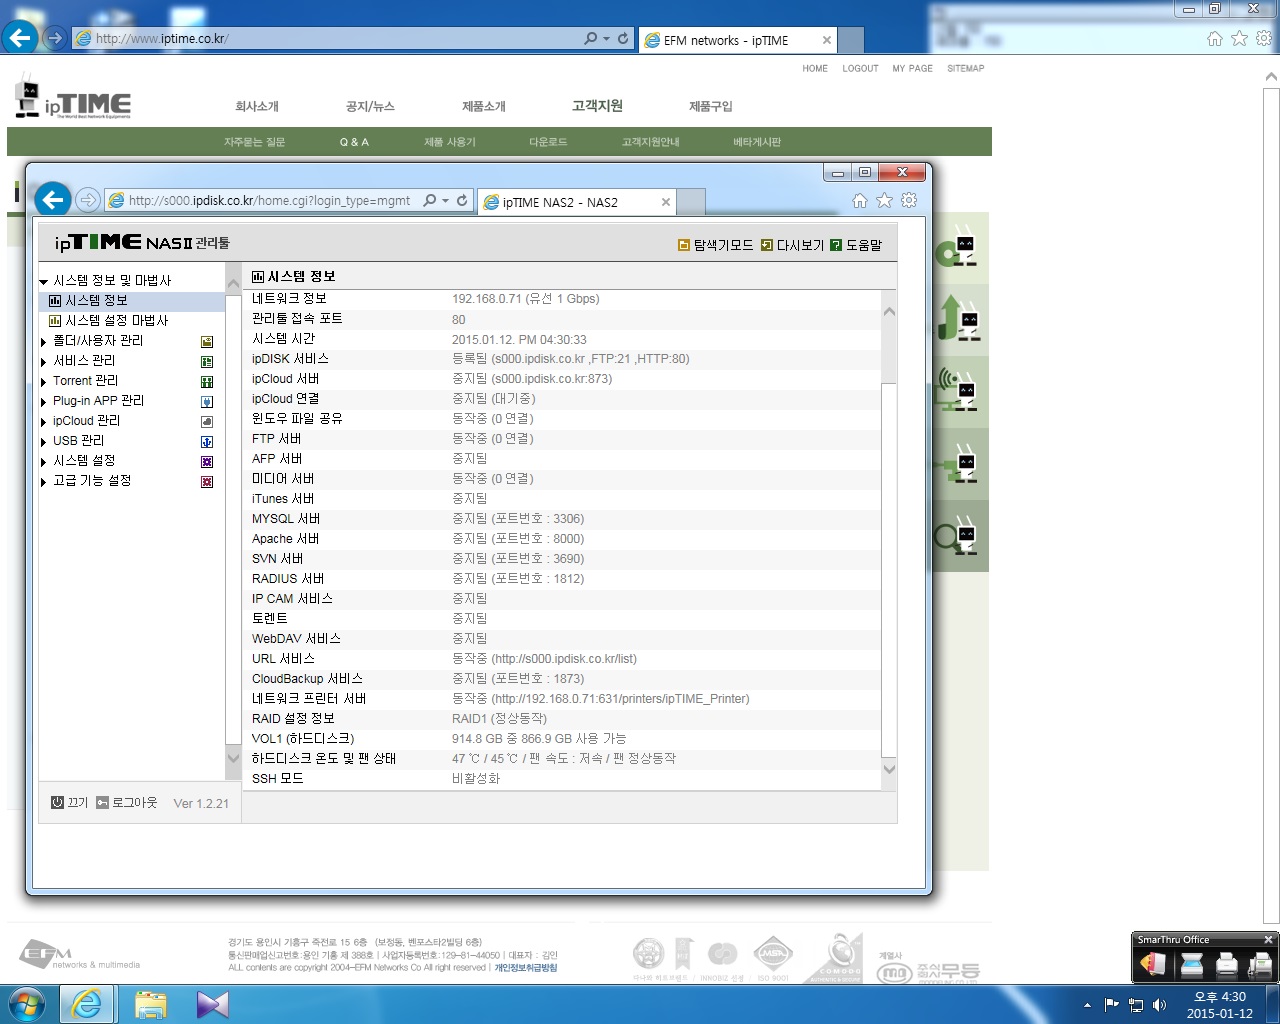Open Internet Explorer from the taskbar
The height and width of the screenshot is (1024, 1280).
coord(87,1004)
